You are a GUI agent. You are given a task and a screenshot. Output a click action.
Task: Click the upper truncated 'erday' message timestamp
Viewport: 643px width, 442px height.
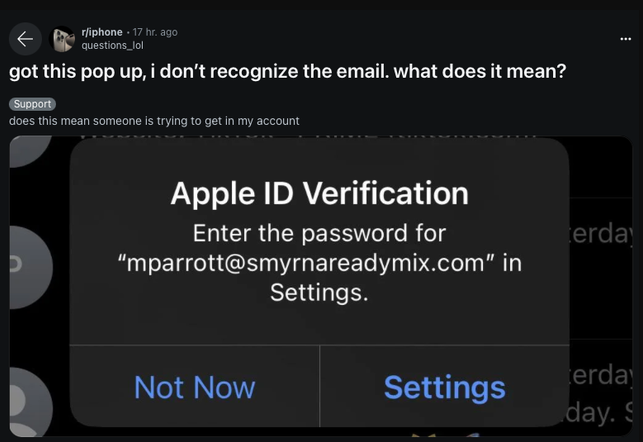[x=601, y=234]
